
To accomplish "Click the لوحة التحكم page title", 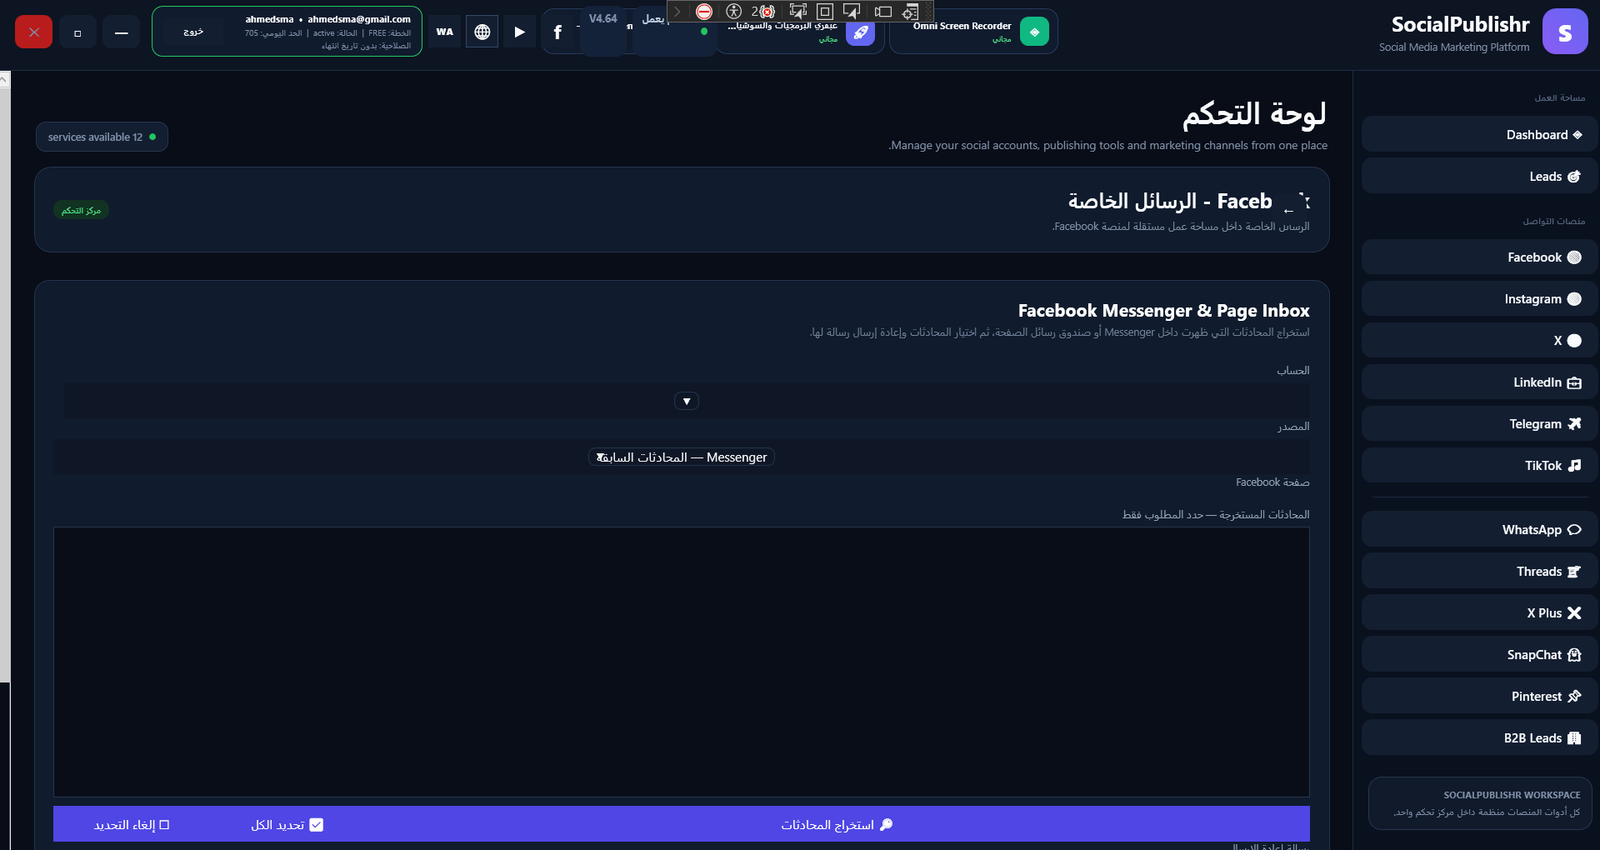I will click(1254, 114).
